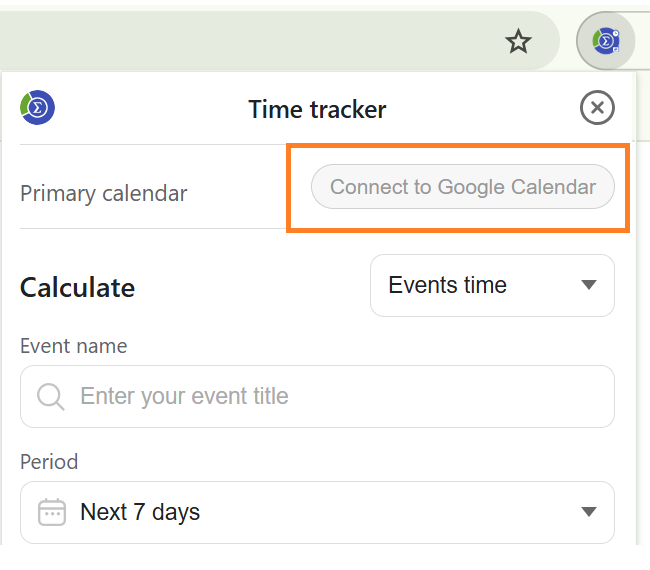Click the arrow beside Events time
650x570 pixels.
click(x=589, y=285)
